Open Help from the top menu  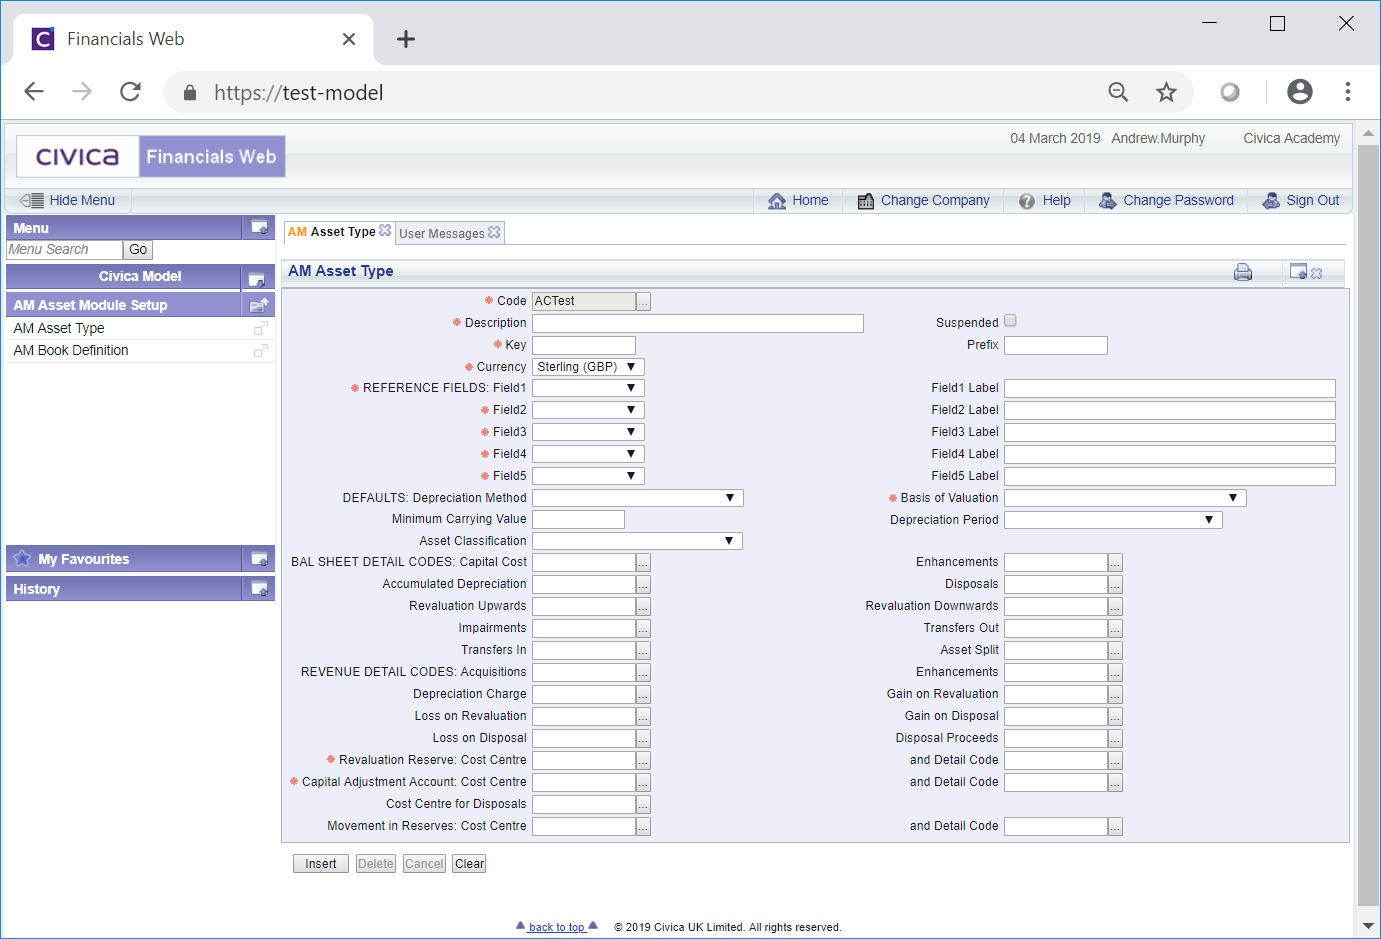(x=1044, y=200)
